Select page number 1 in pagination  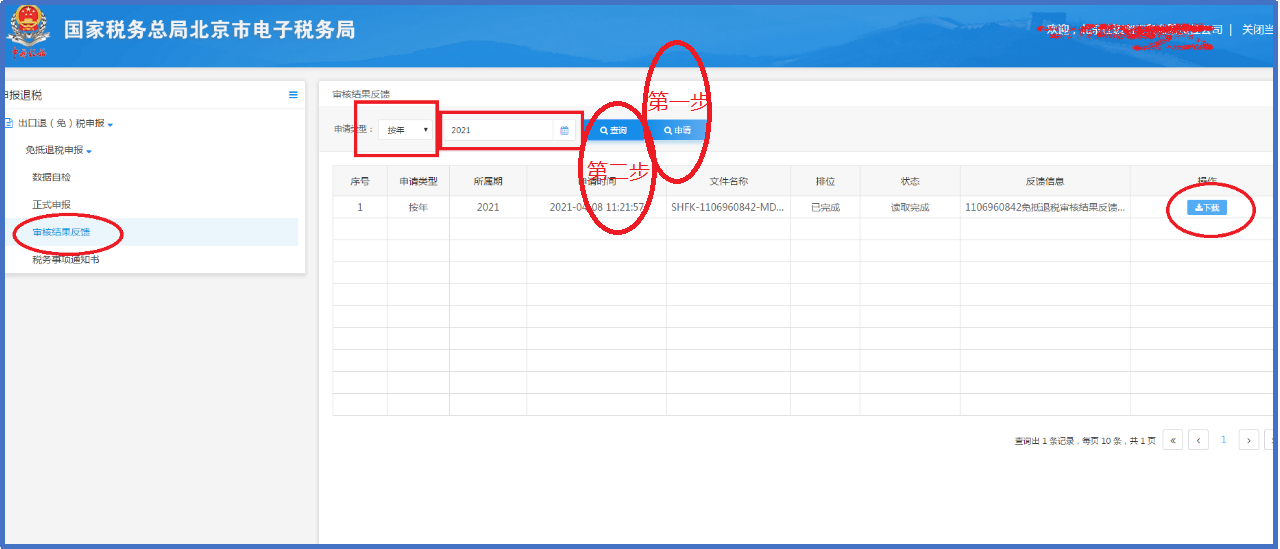pyautogui.click(x=1223, y=440)
